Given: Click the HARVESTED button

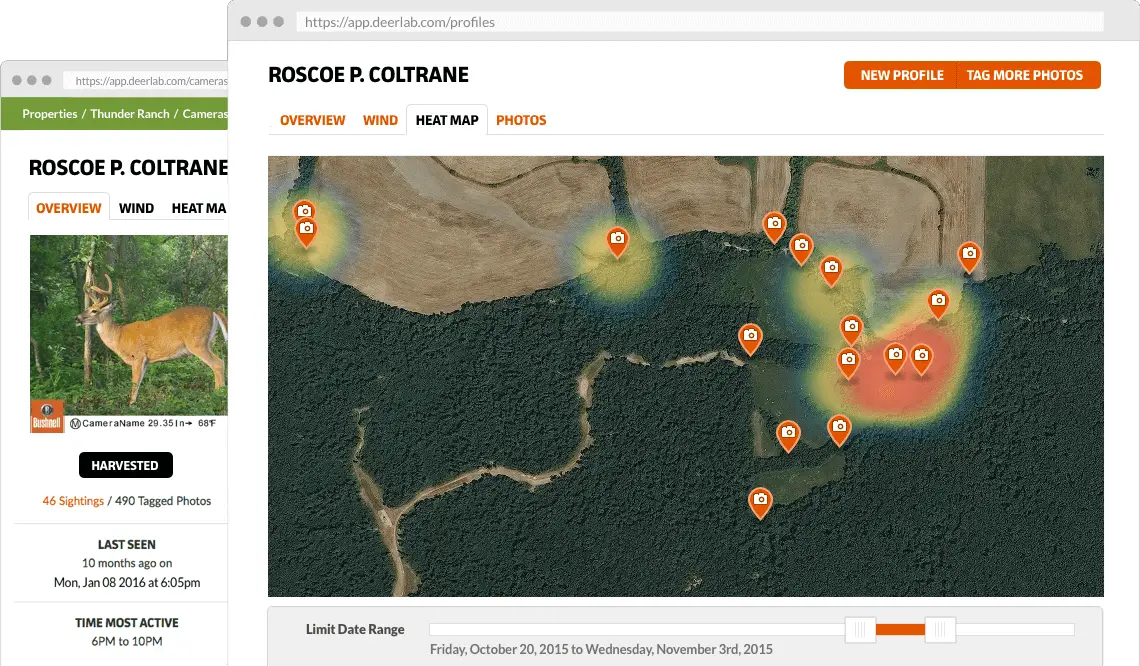Looking at the screenshot, I should (x=125, y=464).
